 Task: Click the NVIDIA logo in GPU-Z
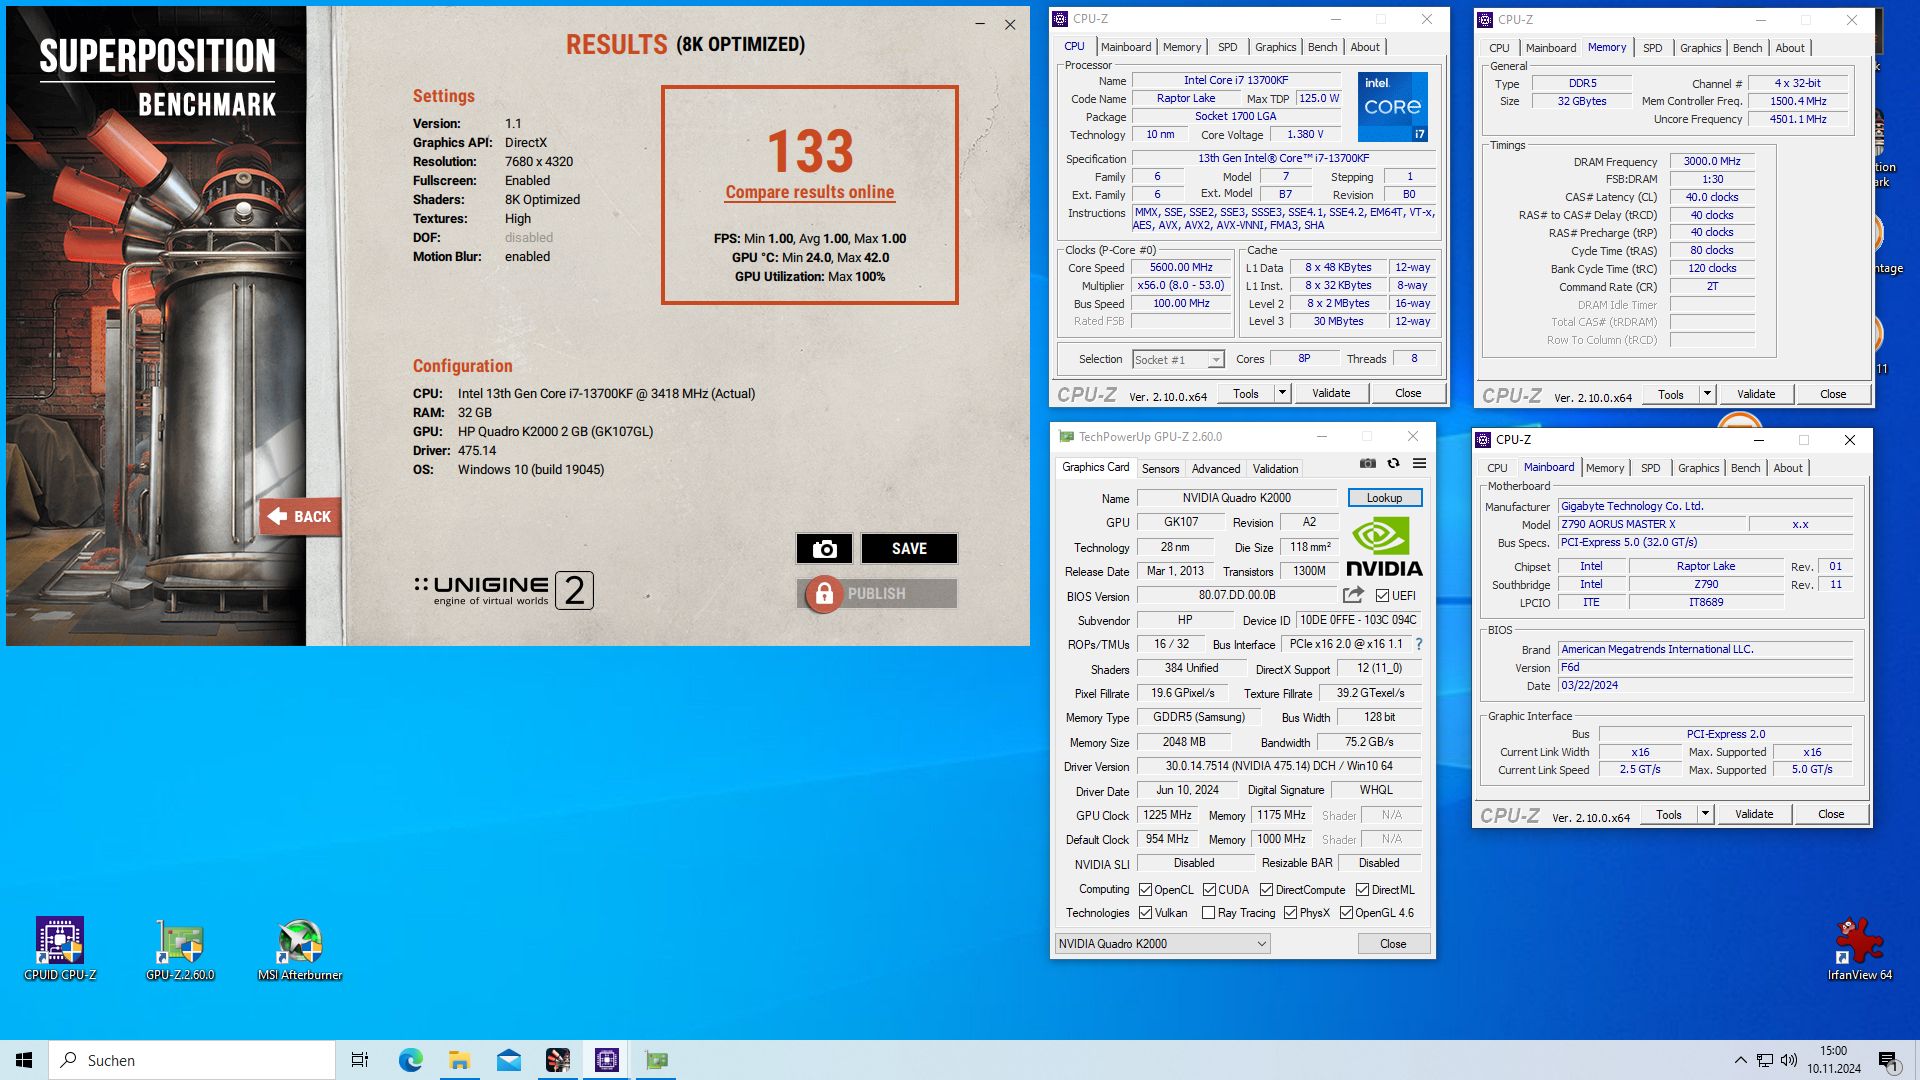tap(1384, 546)
